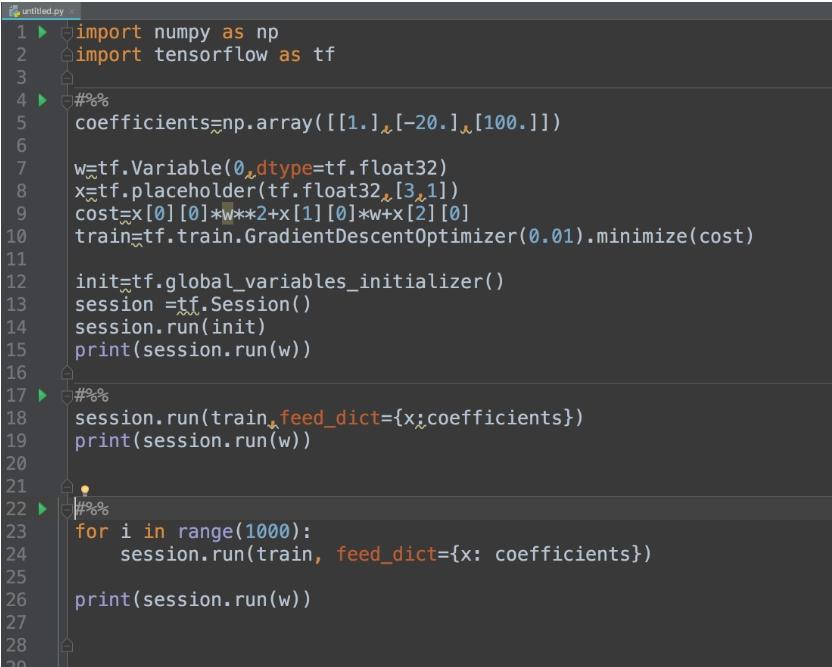Toggle fold end marker at line 28

point(67,646)
